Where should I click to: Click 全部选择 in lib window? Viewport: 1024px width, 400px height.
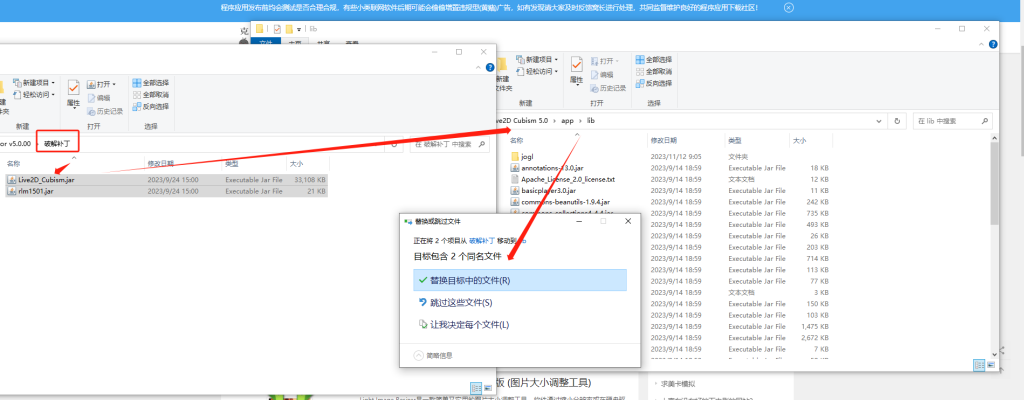coord(654,59)
